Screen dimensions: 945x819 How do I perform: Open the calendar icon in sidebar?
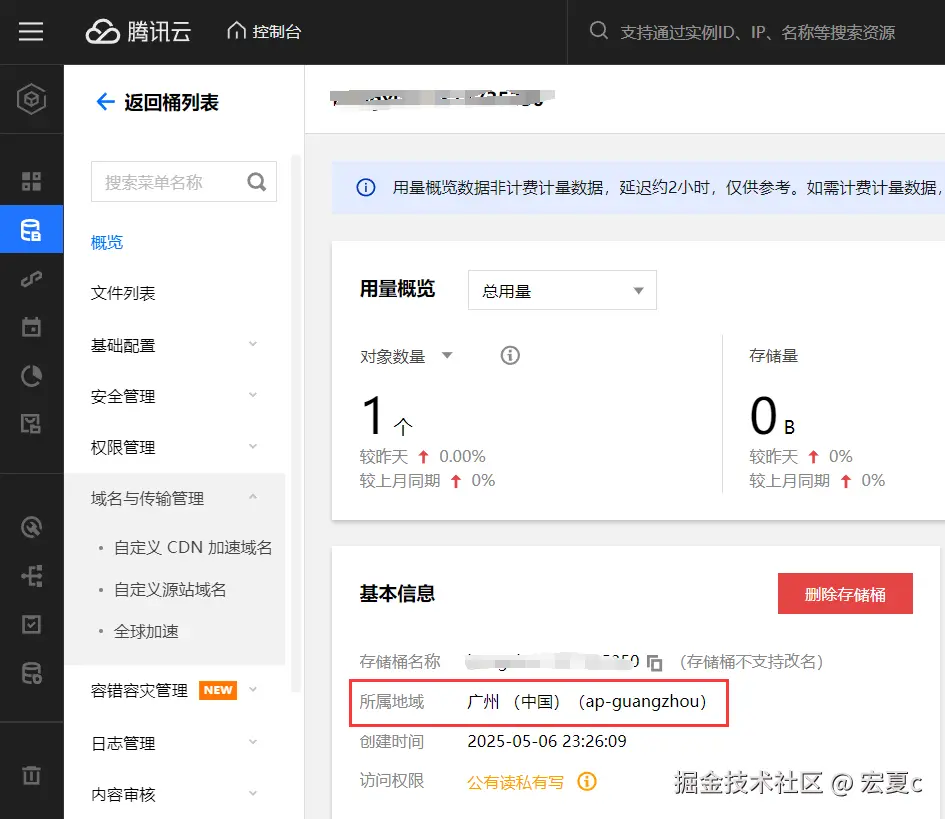[31, 327]
